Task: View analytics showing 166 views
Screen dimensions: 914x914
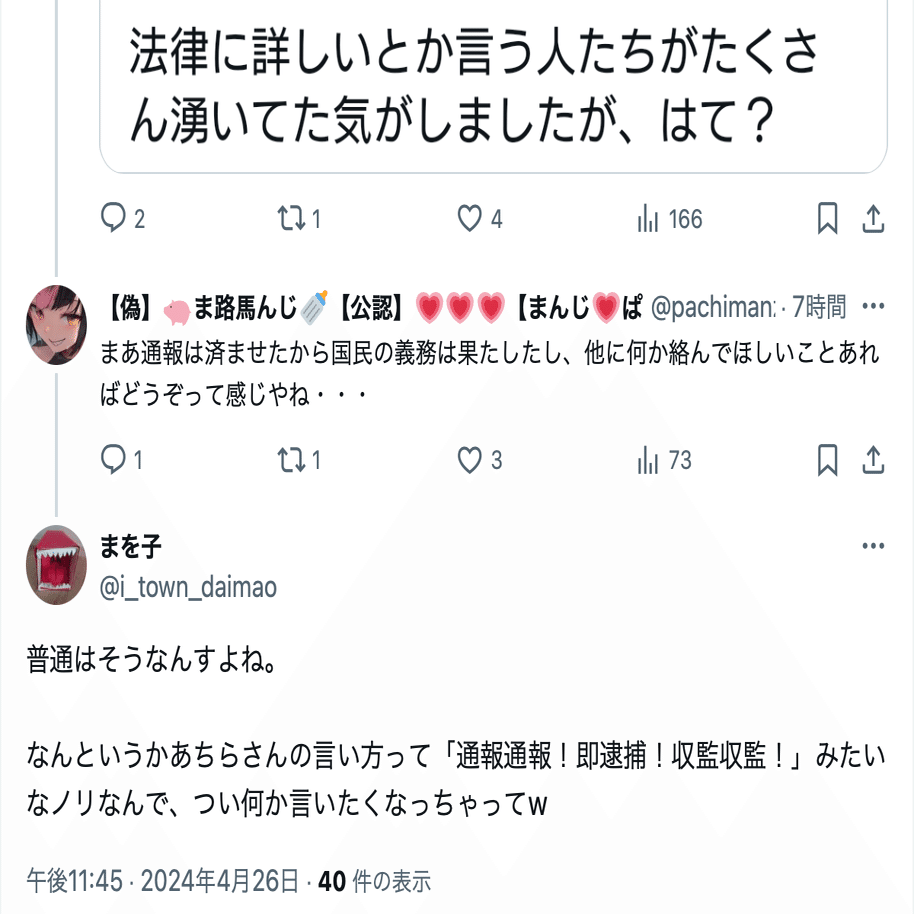Action: coord(648,219)
